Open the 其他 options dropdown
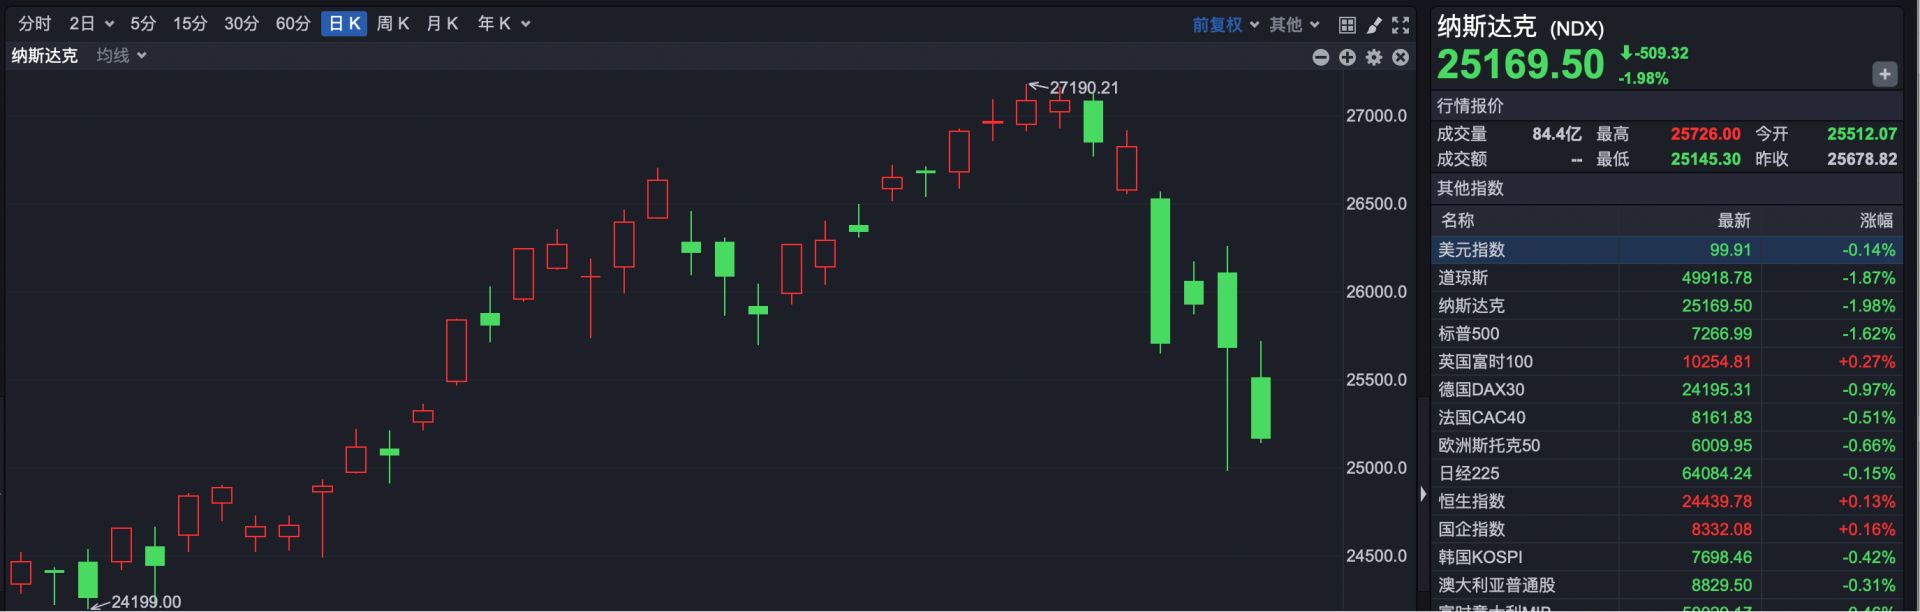1920x612 pixels. [x=1295, y=24]
